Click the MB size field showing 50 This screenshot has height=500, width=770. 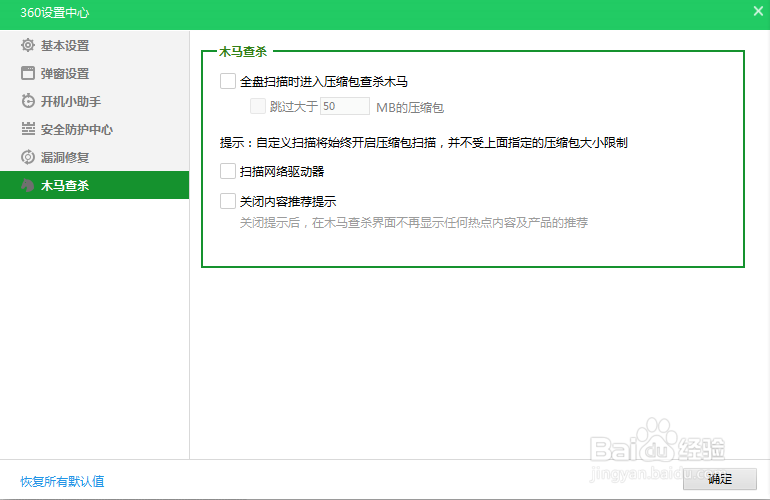point(345,106)
